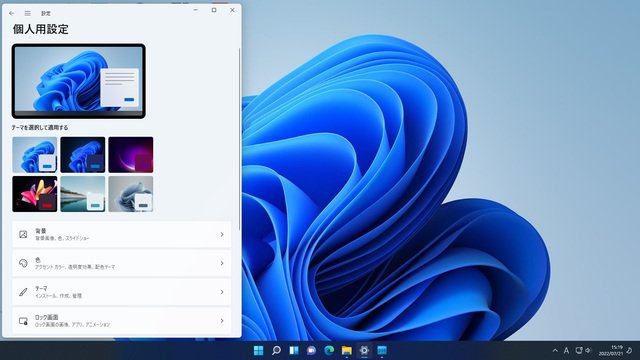Click the lock screen icon beside ロック画面

click(x=23, y=321)
